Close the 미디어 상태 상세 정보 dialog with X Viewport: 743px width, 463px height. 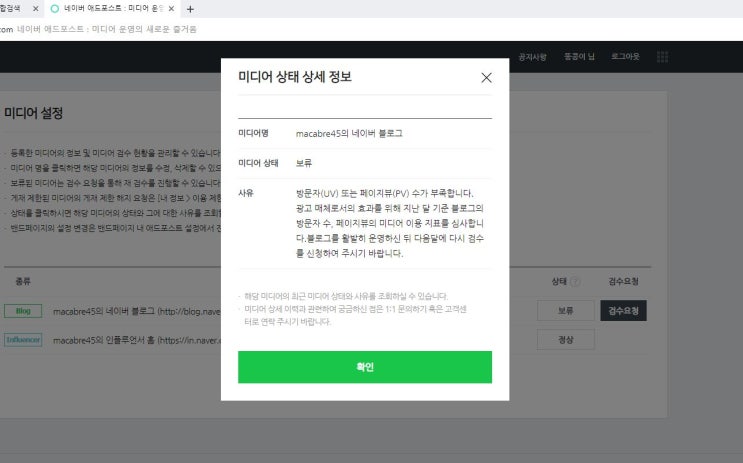click(x=486, y=78)
